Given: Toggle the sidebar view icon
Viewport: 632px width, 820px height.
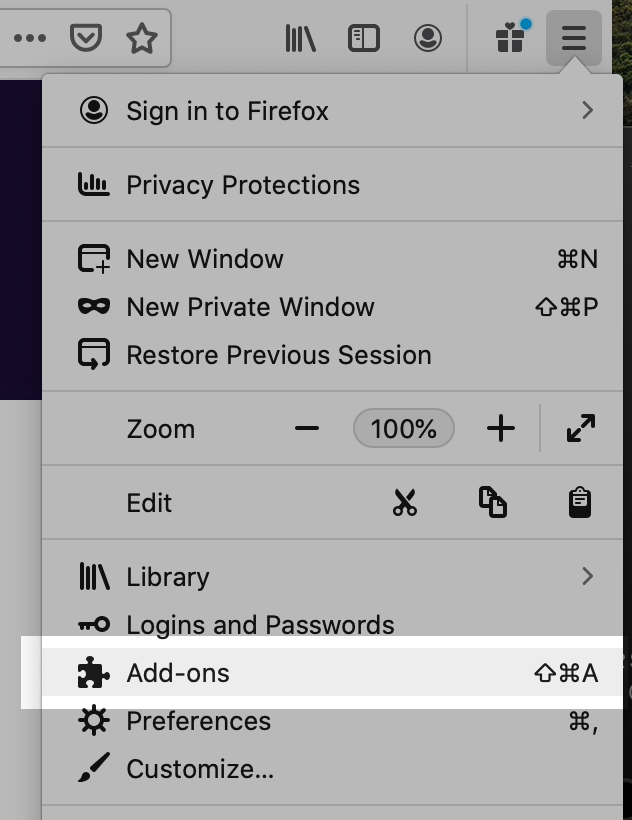Looking at the screenshot, I should coord(364,39).
